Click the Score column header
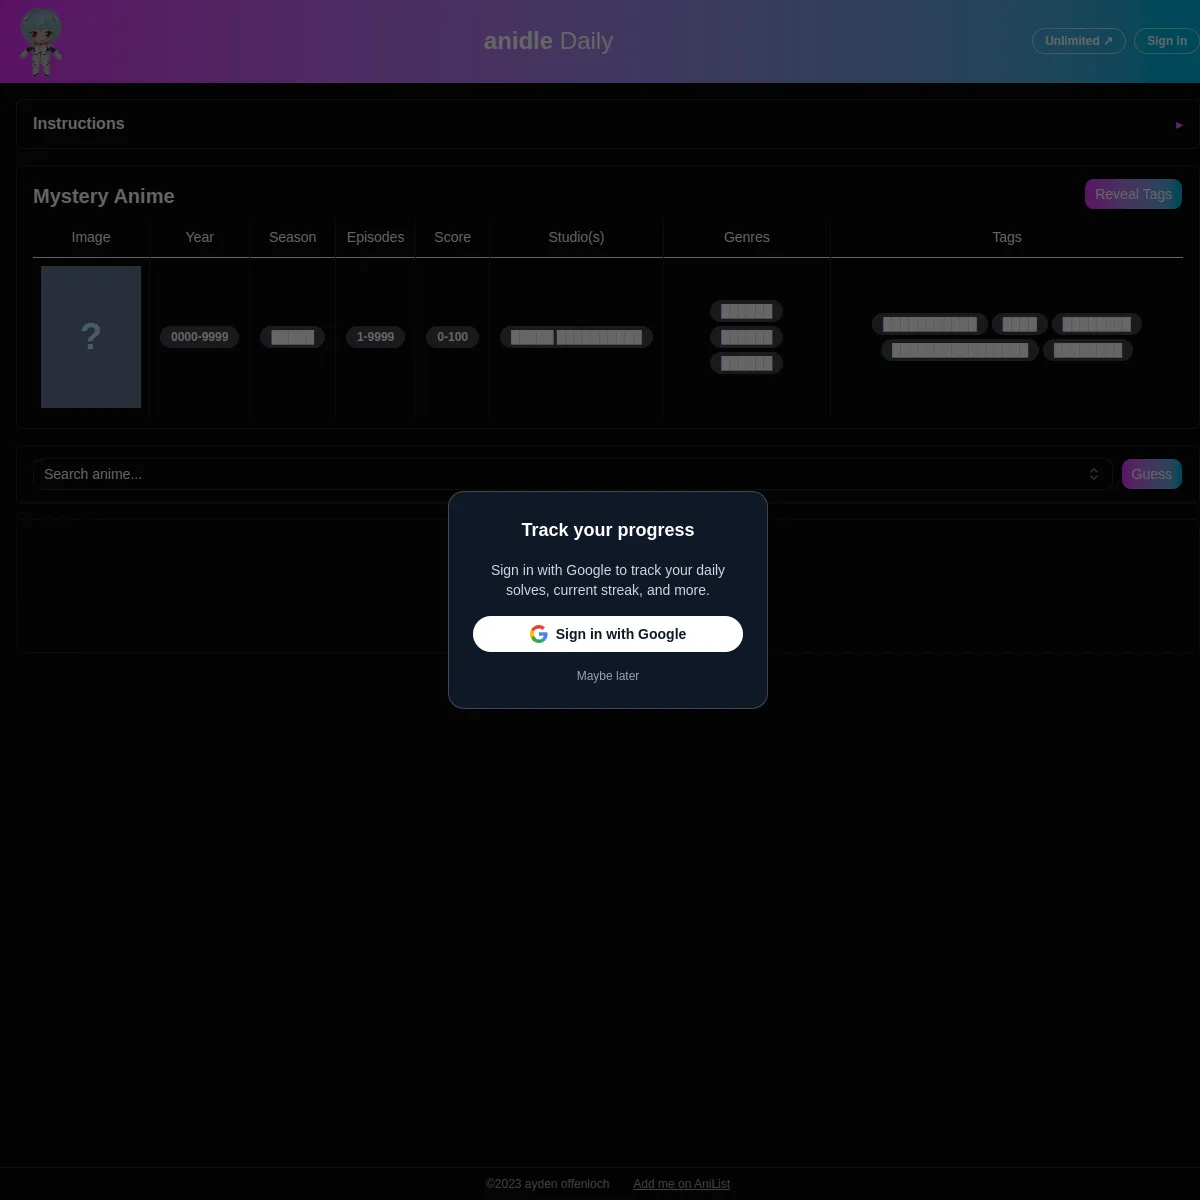Viewport: 1200px width, 1200px height. (x=452, y=237)
